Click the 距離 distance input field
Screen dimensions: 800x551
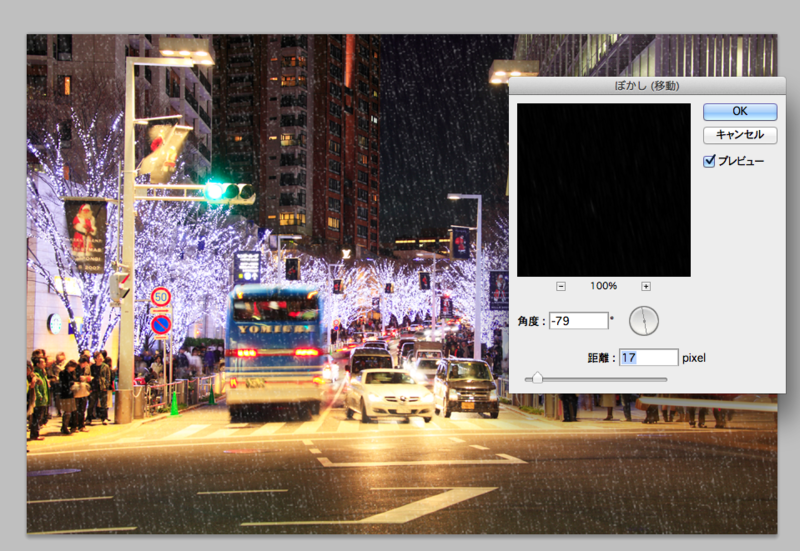click(648, 358)
